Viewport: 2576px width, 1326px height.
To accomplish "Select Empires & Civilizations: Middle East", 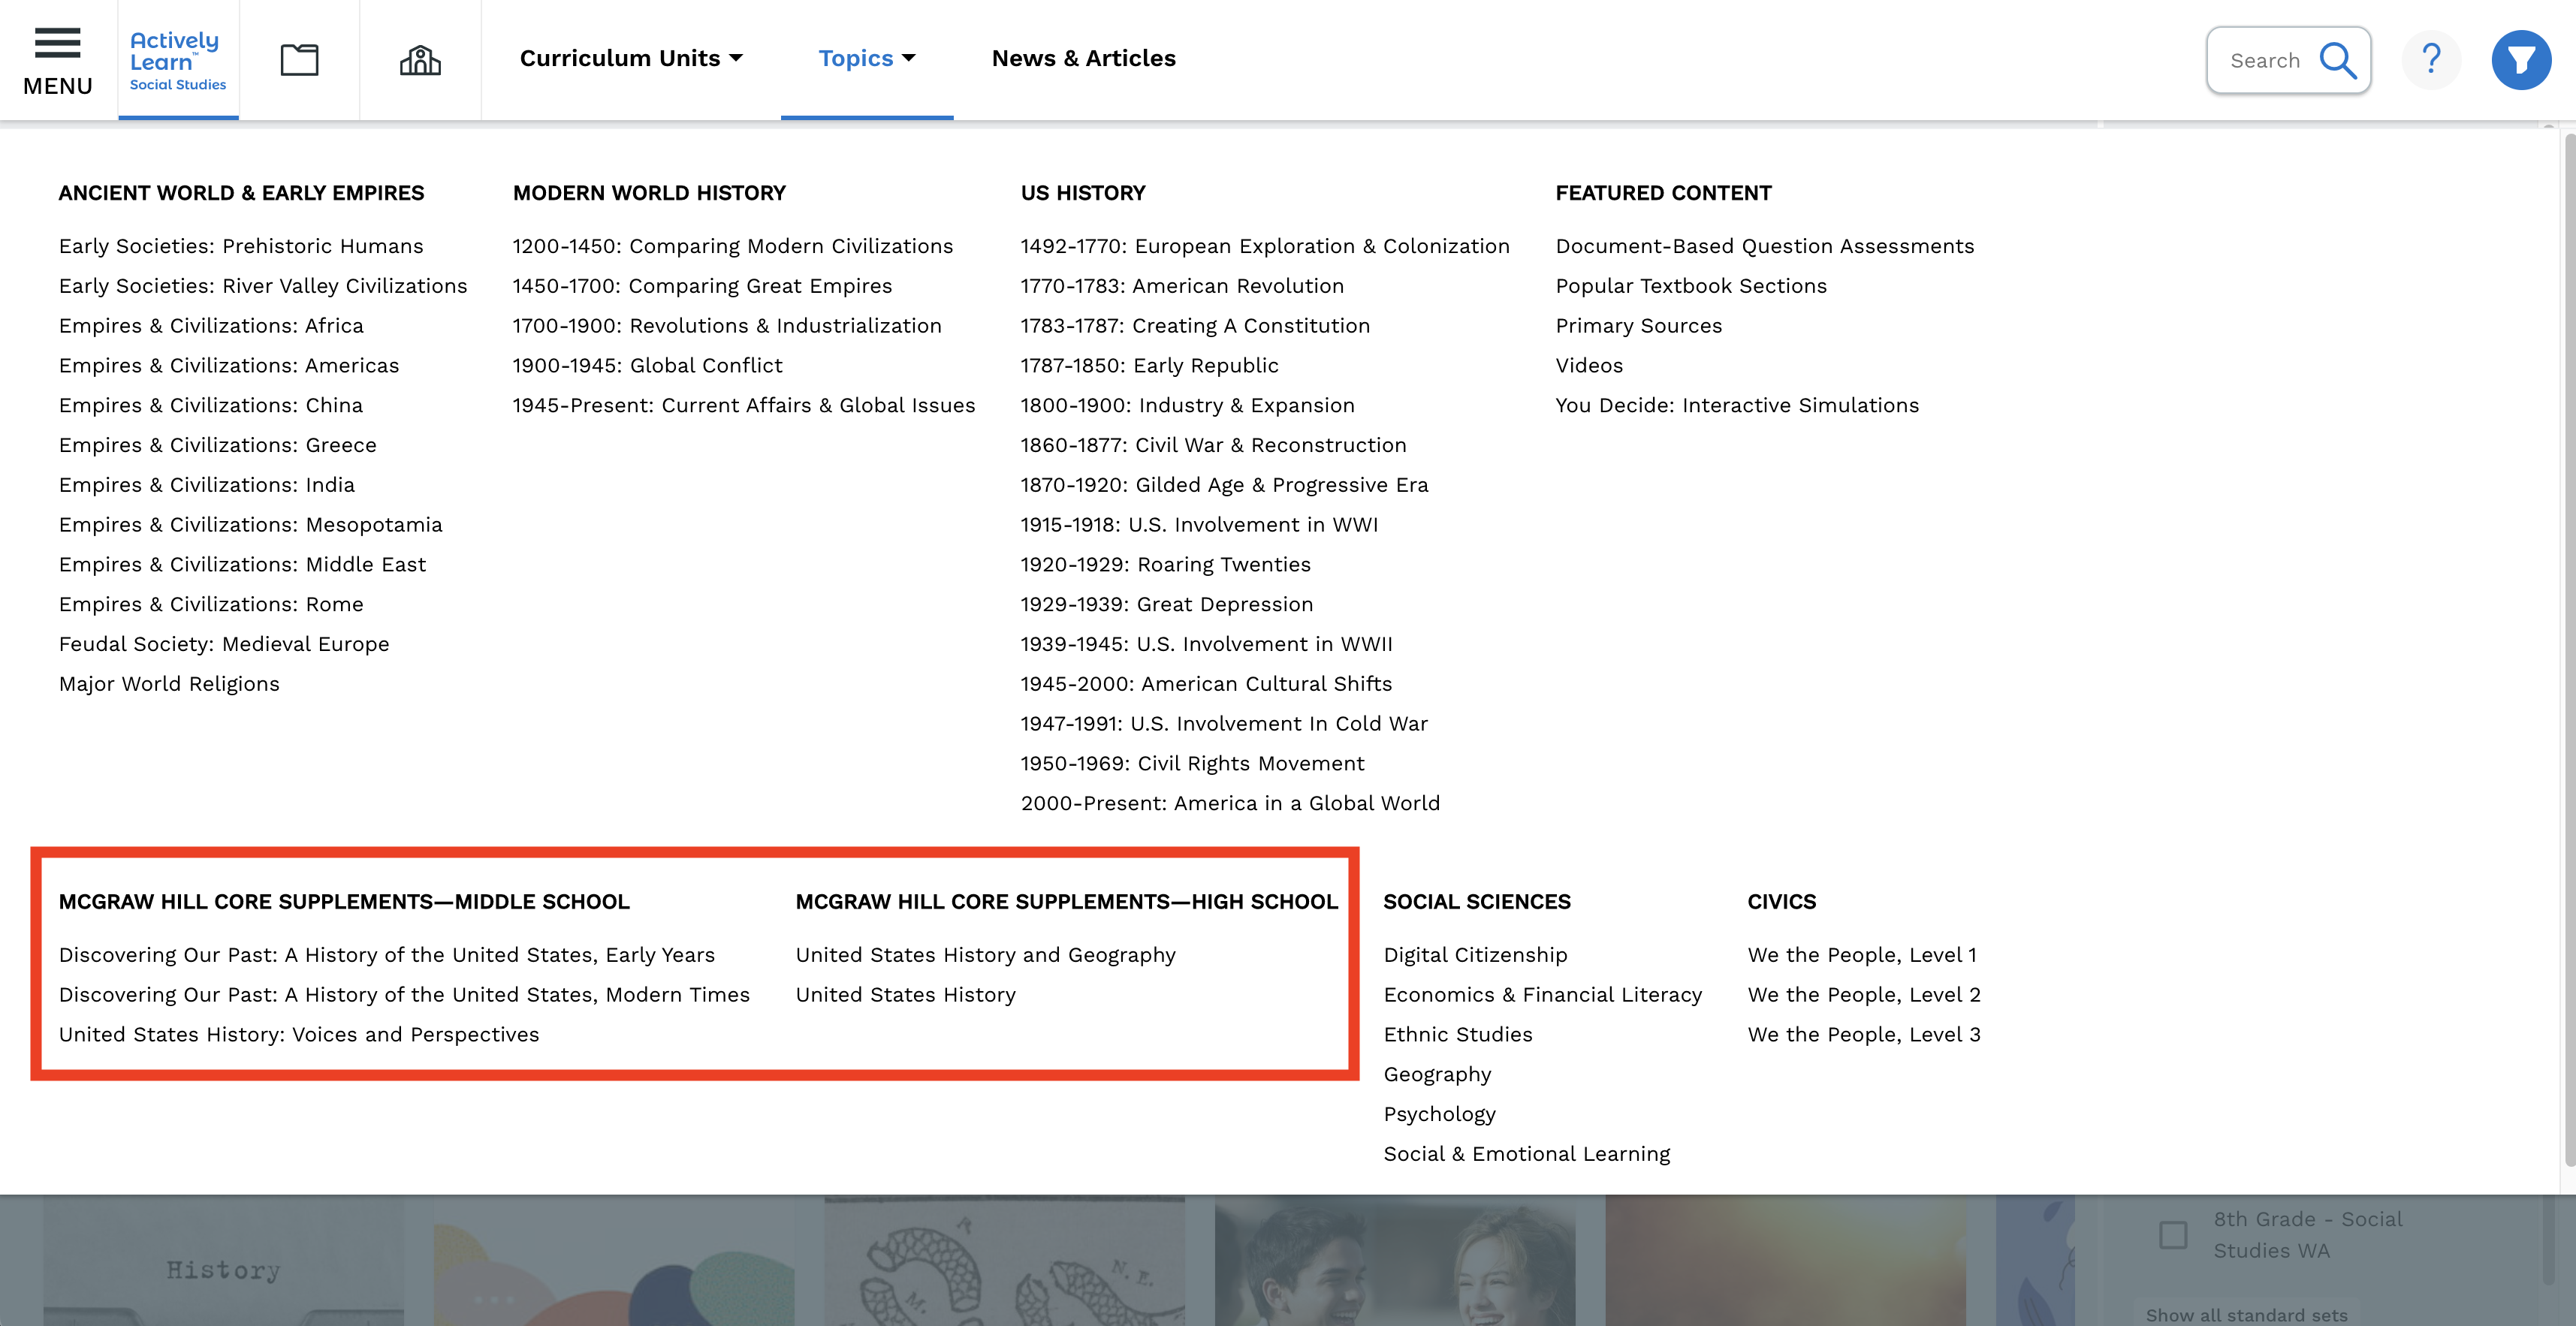I will [242, 565].
